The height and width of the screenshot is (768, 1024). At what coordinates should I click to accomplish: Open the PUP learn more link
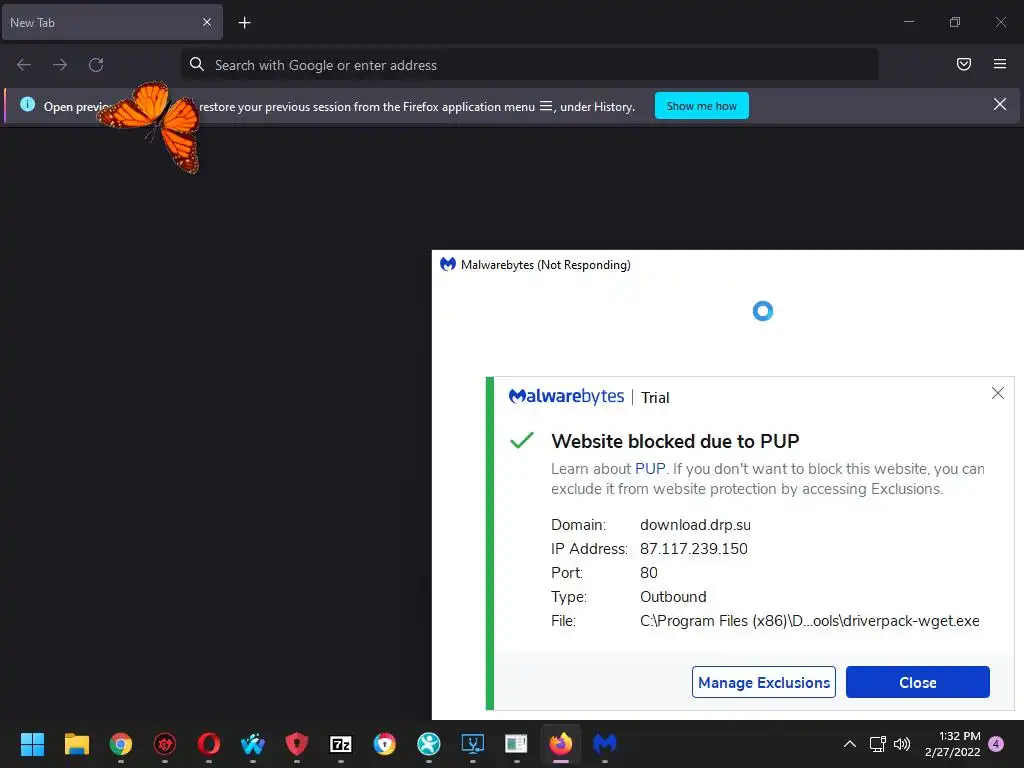coord(650,469)
